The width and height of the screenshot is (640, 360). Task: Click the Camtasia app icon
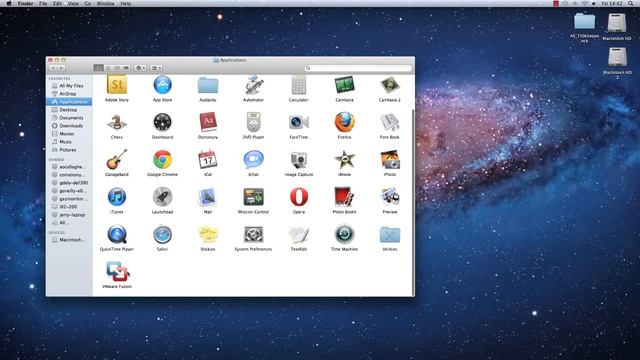tap(344, 85)
